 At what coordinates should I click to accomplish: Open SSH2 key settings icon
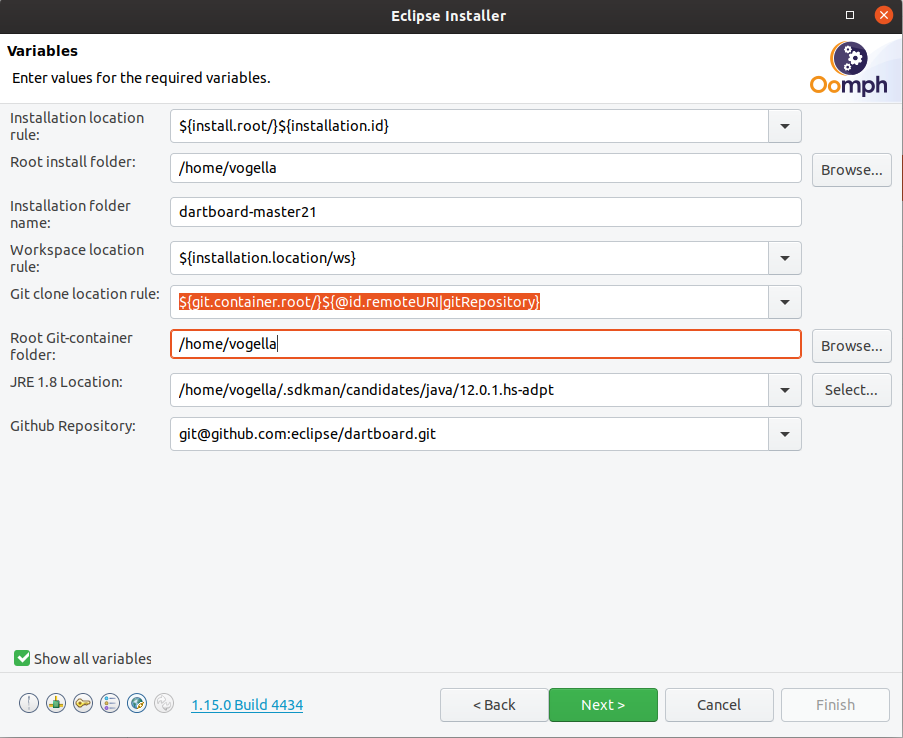point(83,703)
